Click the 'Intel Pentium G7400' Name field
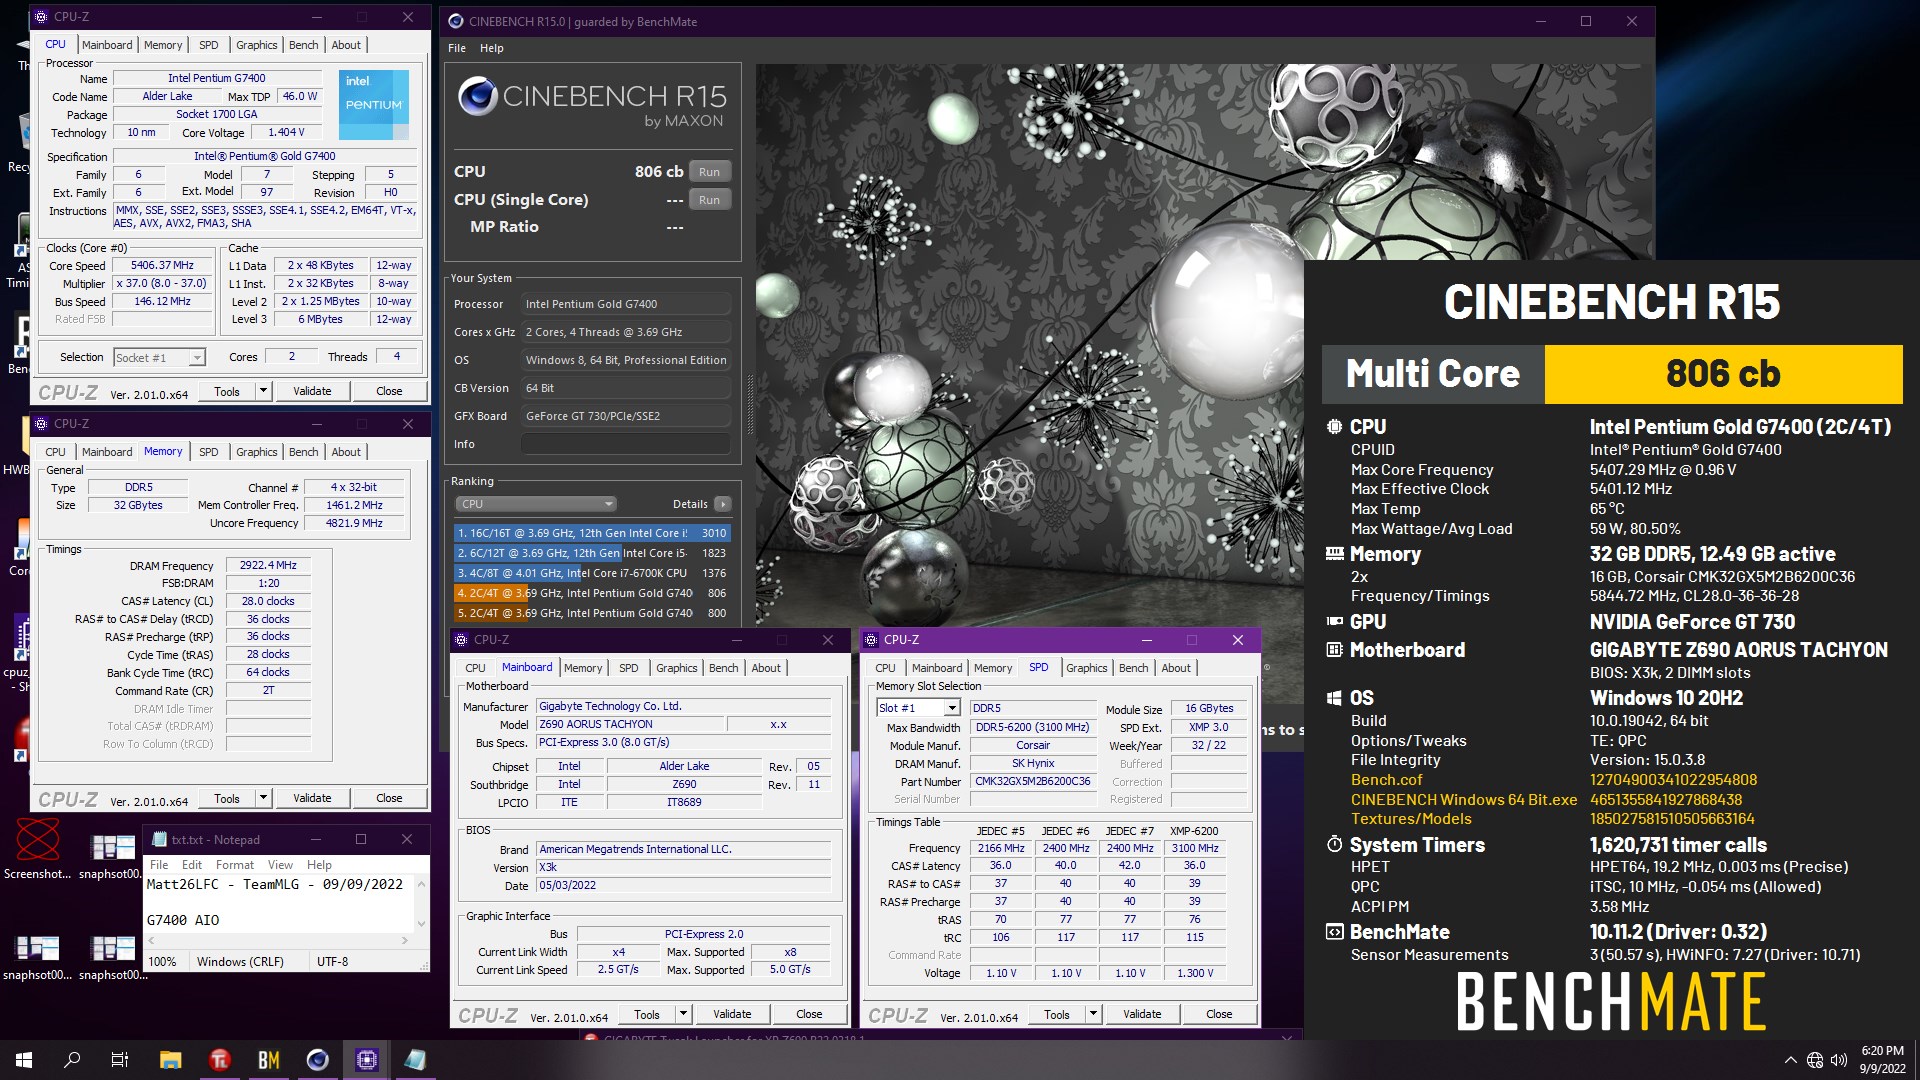The width and height of the screenshot is (1920, 1080). pyautogui.click(x=217, y=78)
